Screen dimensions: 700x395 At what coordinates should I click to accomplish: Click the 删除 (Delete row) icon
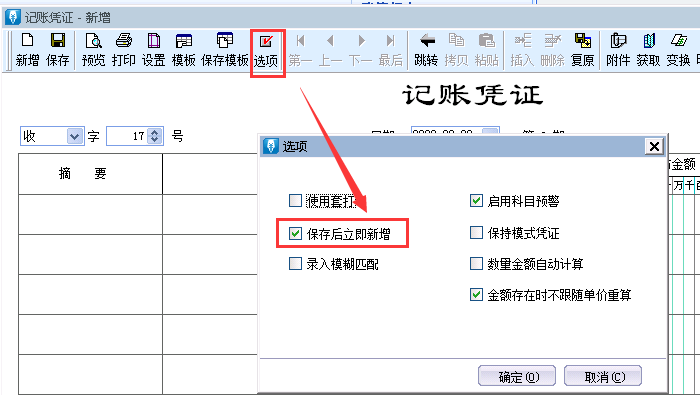tap(552, 50)
